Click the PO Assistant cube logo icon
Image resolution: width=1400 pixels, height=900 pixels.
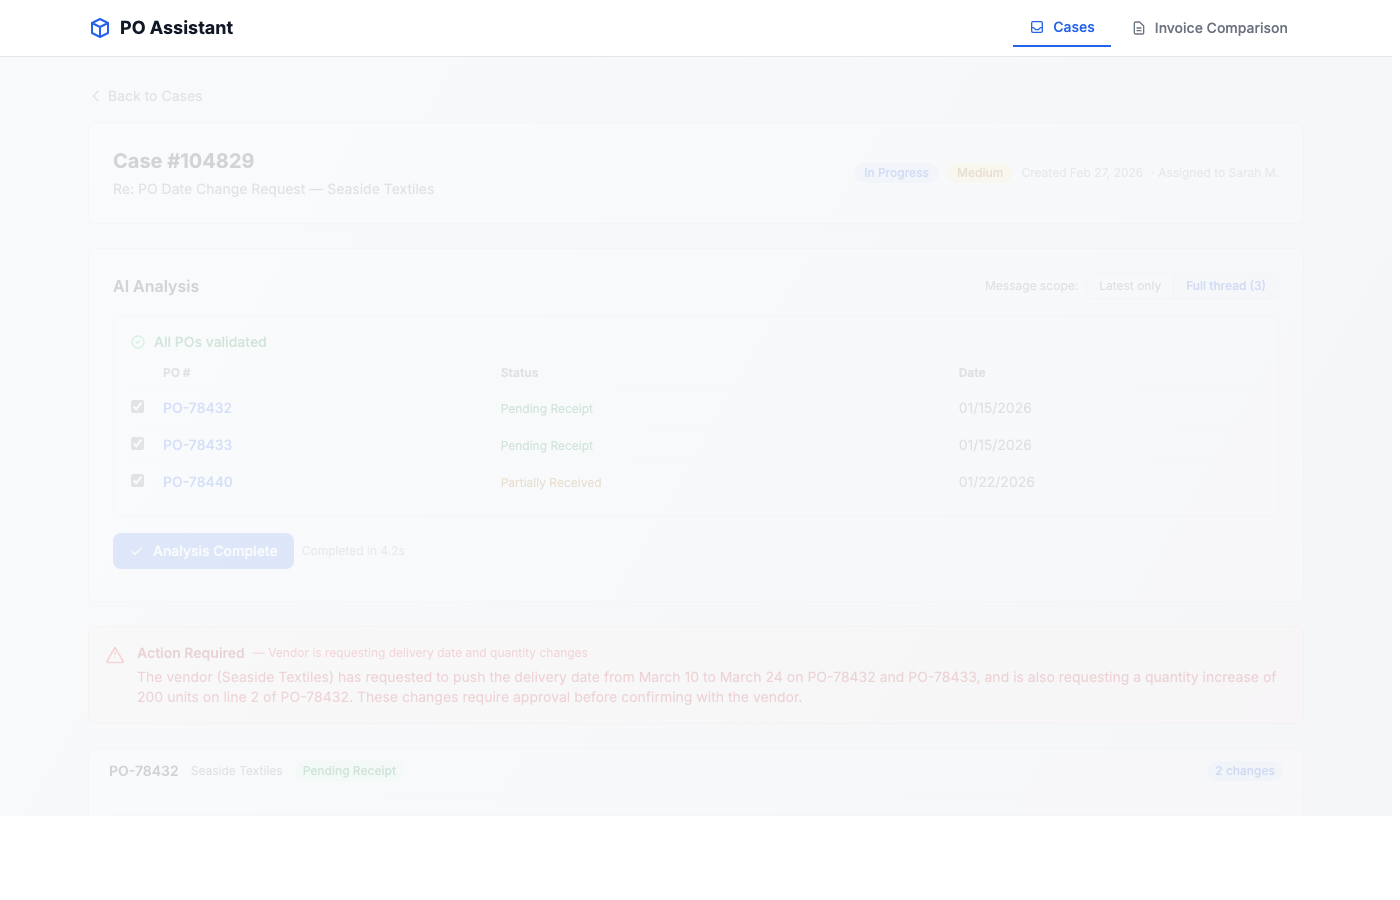pyautogui.click(x=100, y=28)
